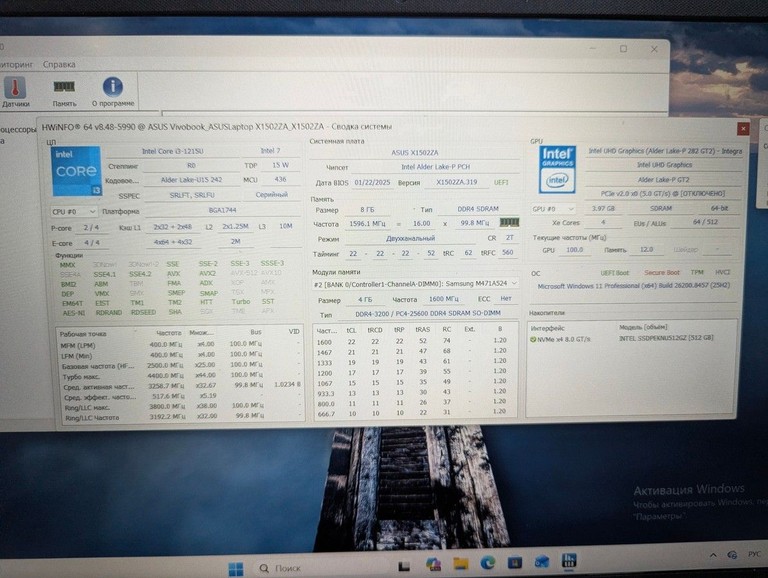Click the 3.97 GB GPU memory value

click(x=603, y=208)
